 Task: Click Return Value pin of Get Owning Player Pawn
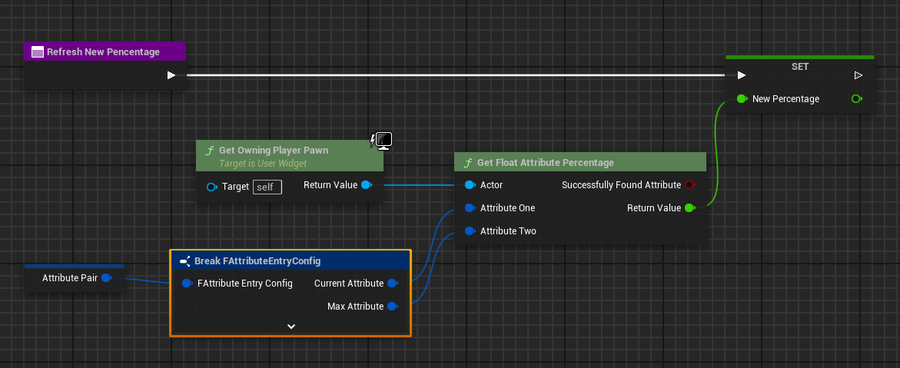coord(367,185)
